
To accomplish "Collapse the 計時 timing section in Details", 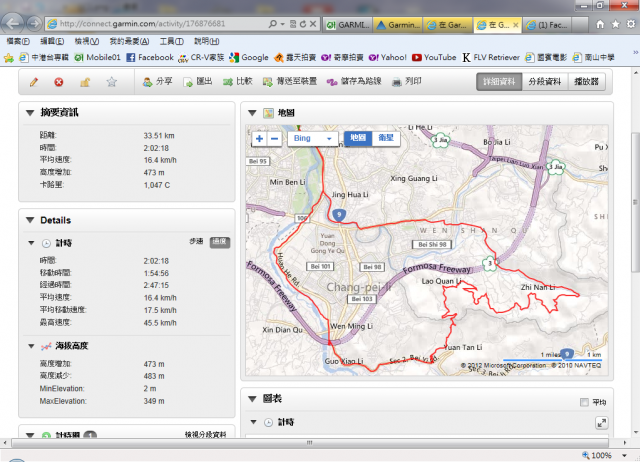I will (x=31, y=243).
